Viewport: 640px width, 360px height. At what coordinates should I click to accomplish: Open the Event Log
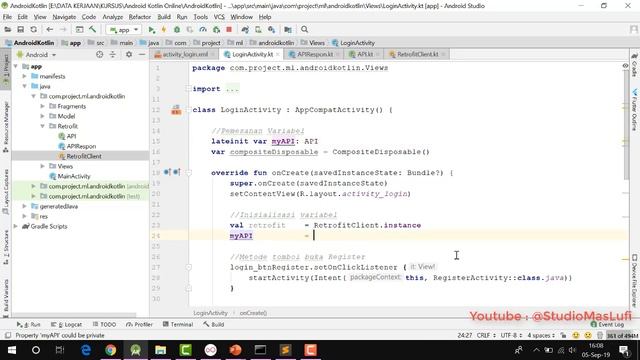click(607, 324)
